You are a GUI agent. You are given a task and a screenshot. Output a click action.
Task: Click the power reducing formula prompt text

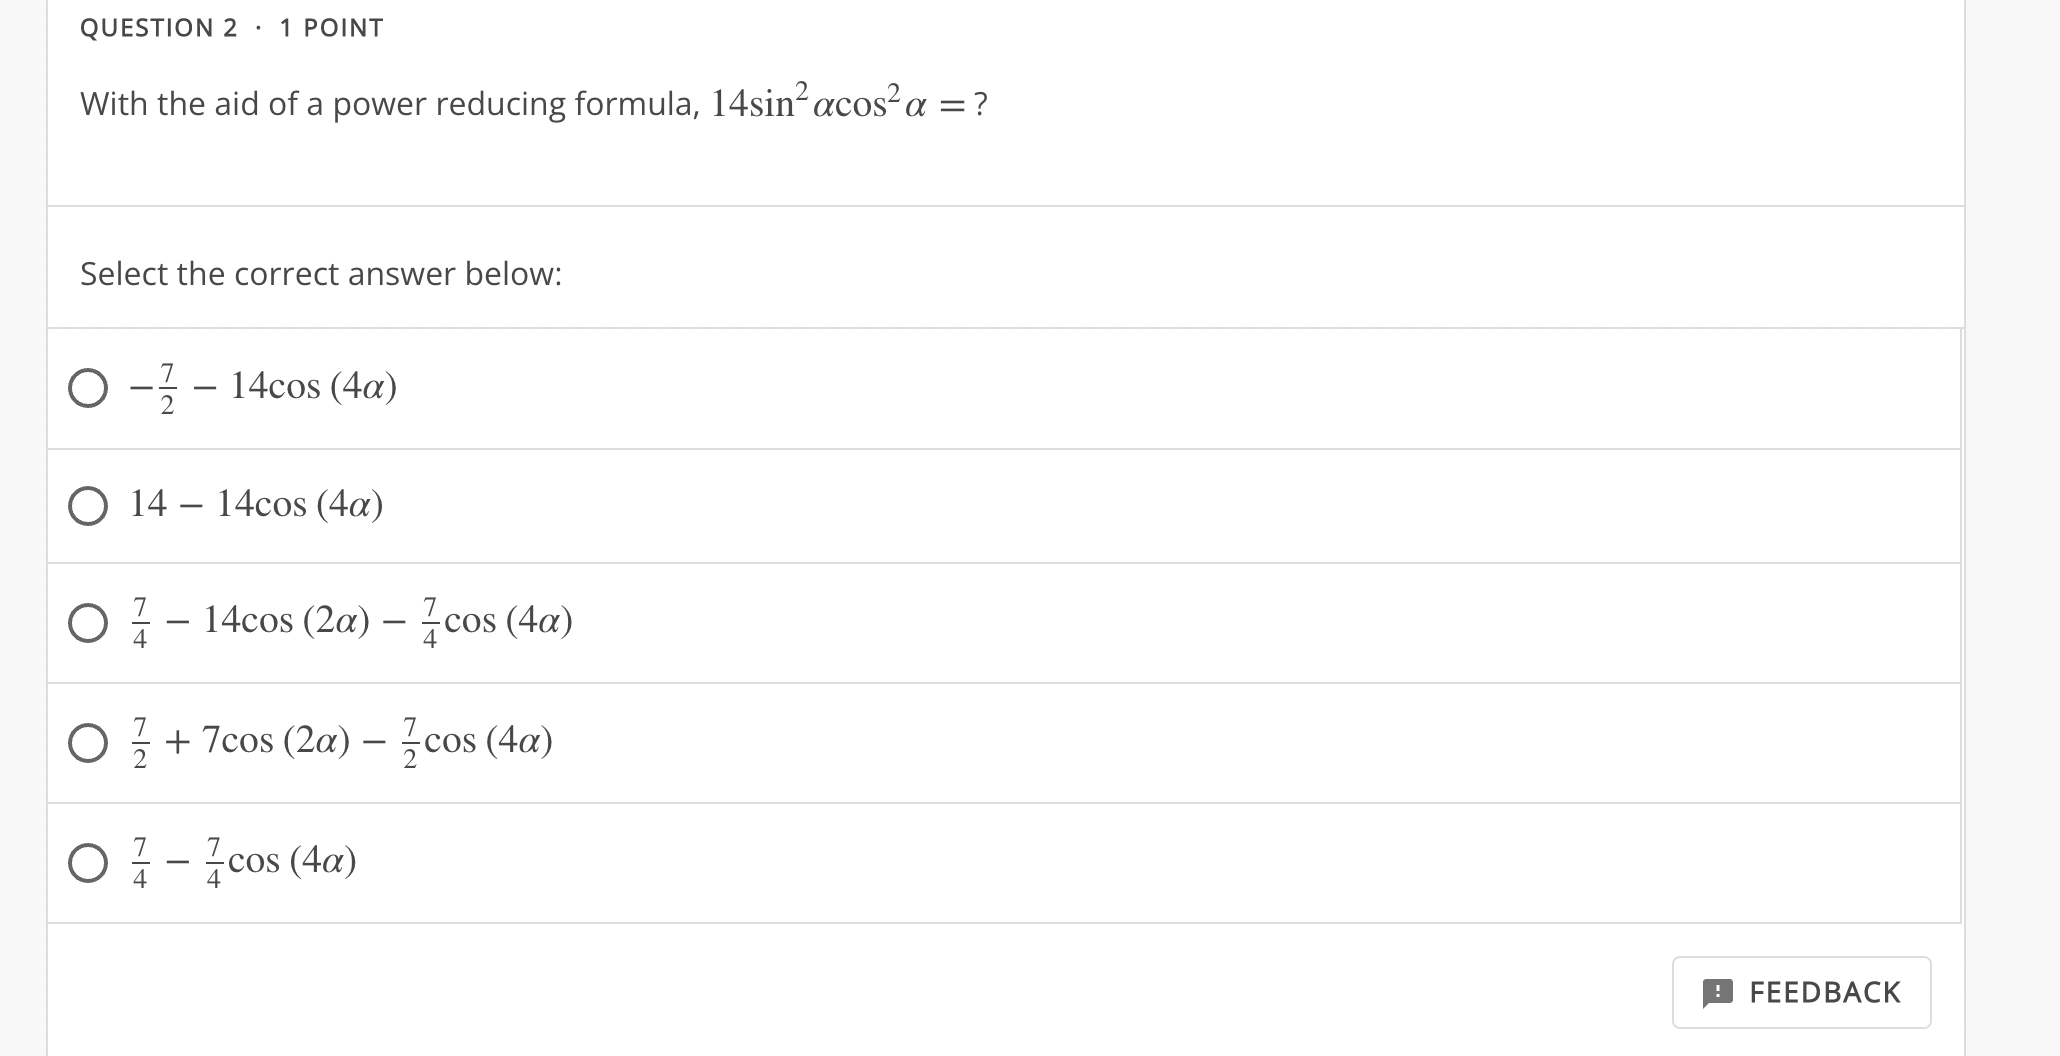coord(390,104)
